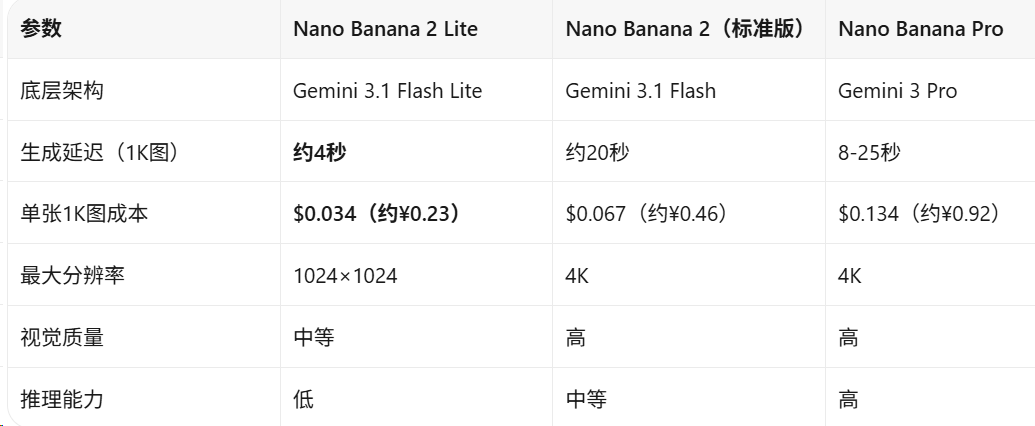Click the 8-25秒 latency cell

tap(869, 153)
